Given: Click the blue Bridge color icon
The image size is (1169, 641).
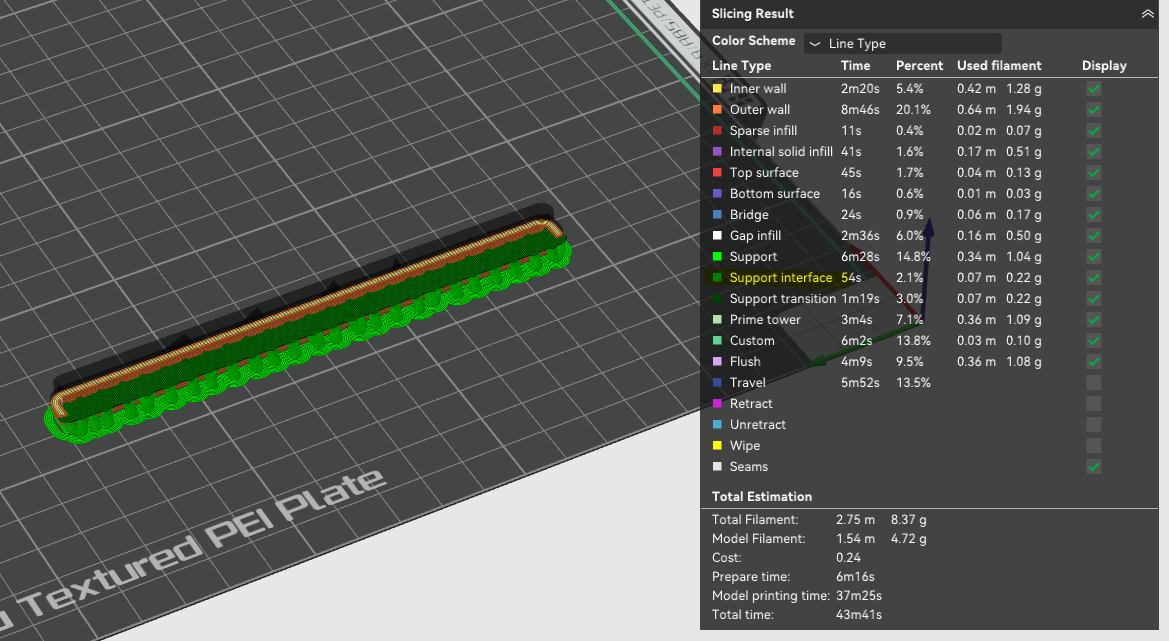Looking at the screenshot, I should 717,215.
